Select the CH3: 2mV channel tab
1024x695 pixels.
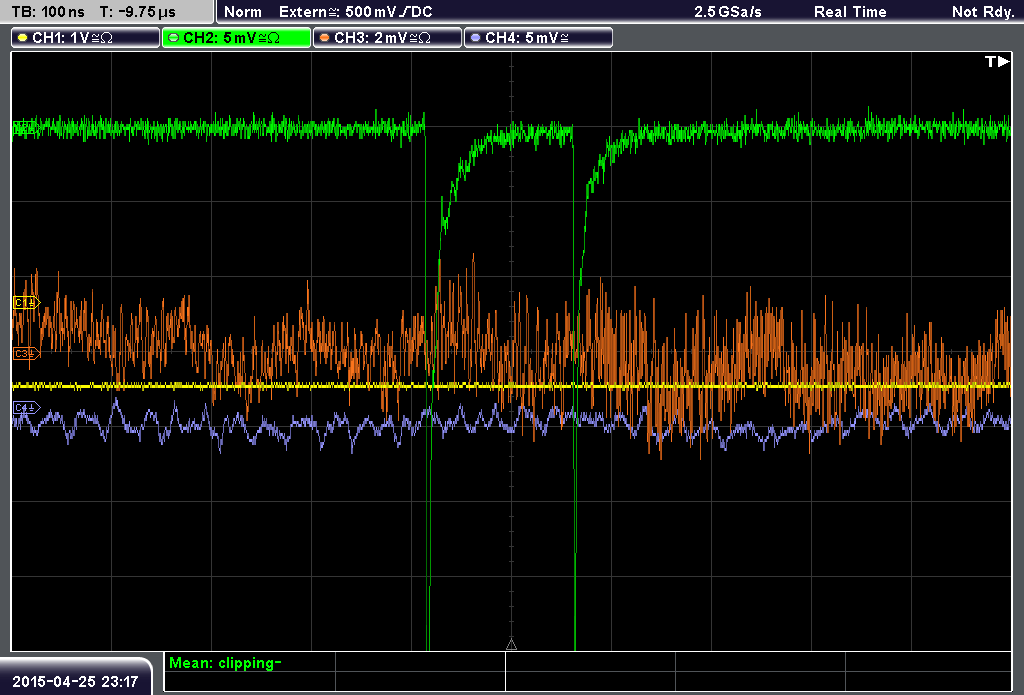[x=387, y=38]
